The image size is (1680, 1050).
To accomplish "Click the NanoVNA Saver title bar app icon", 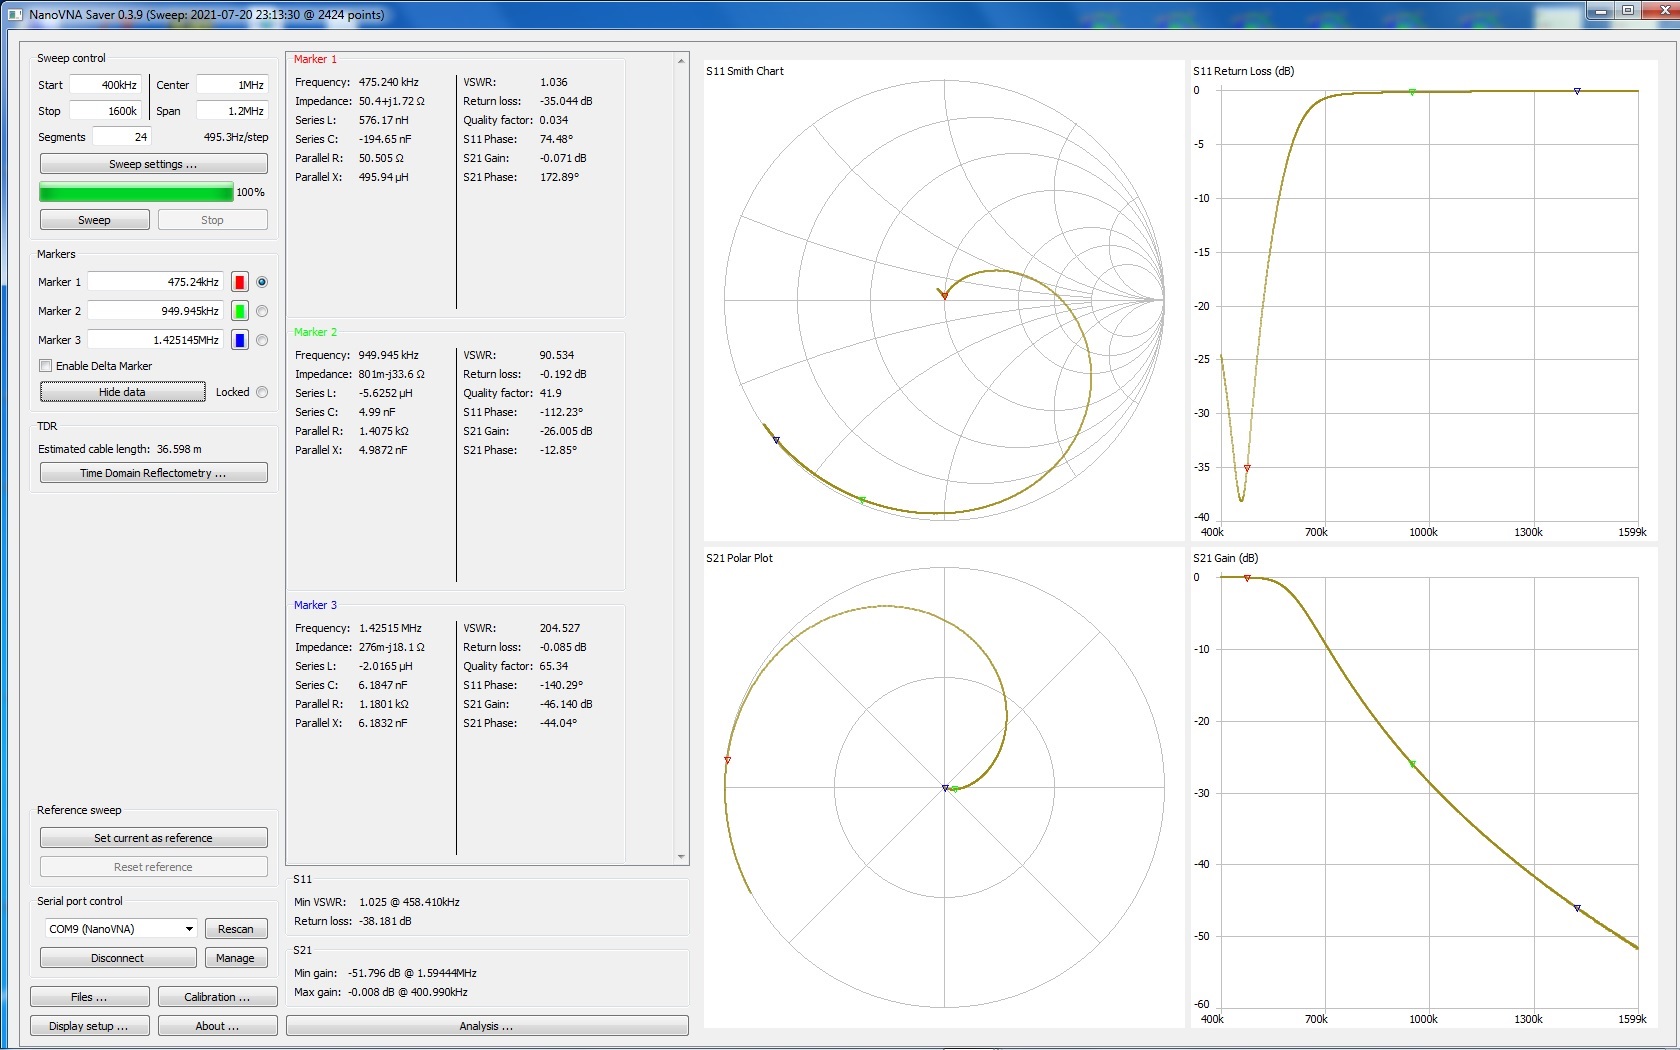I will pos(14,14).
